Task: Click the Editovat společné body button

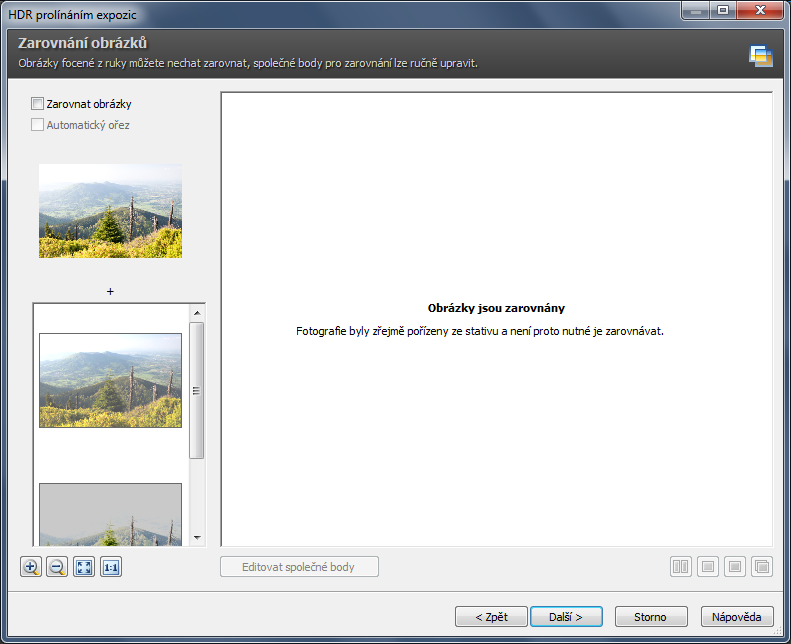Action: 299,567
